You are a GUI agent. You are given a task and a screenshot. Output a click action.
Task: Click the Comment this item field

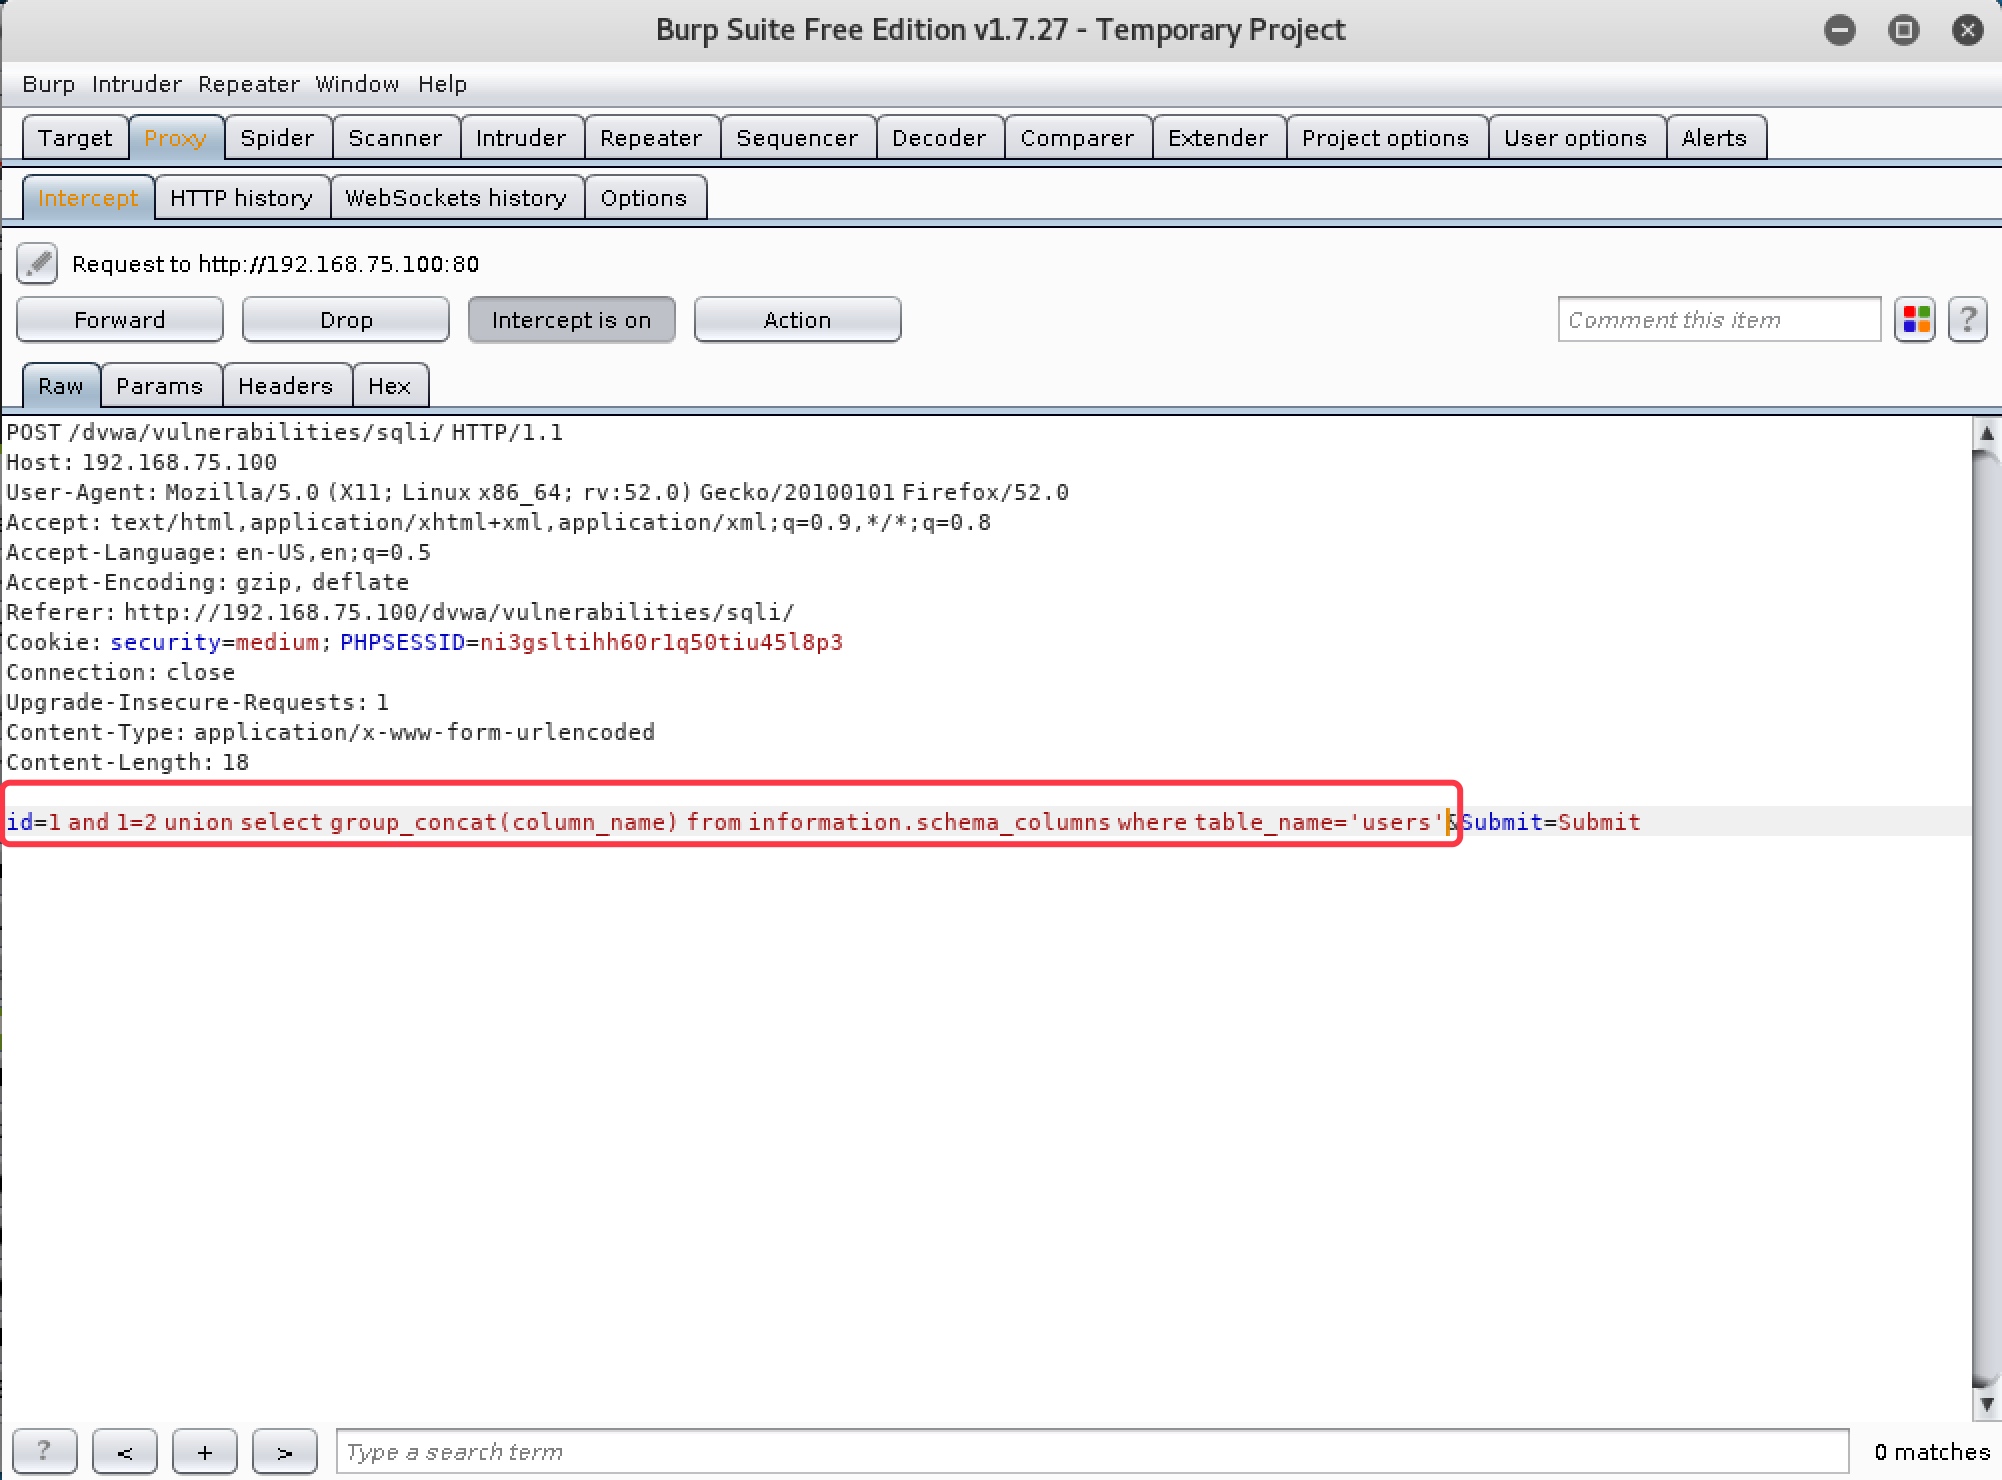click(1719, 320)
